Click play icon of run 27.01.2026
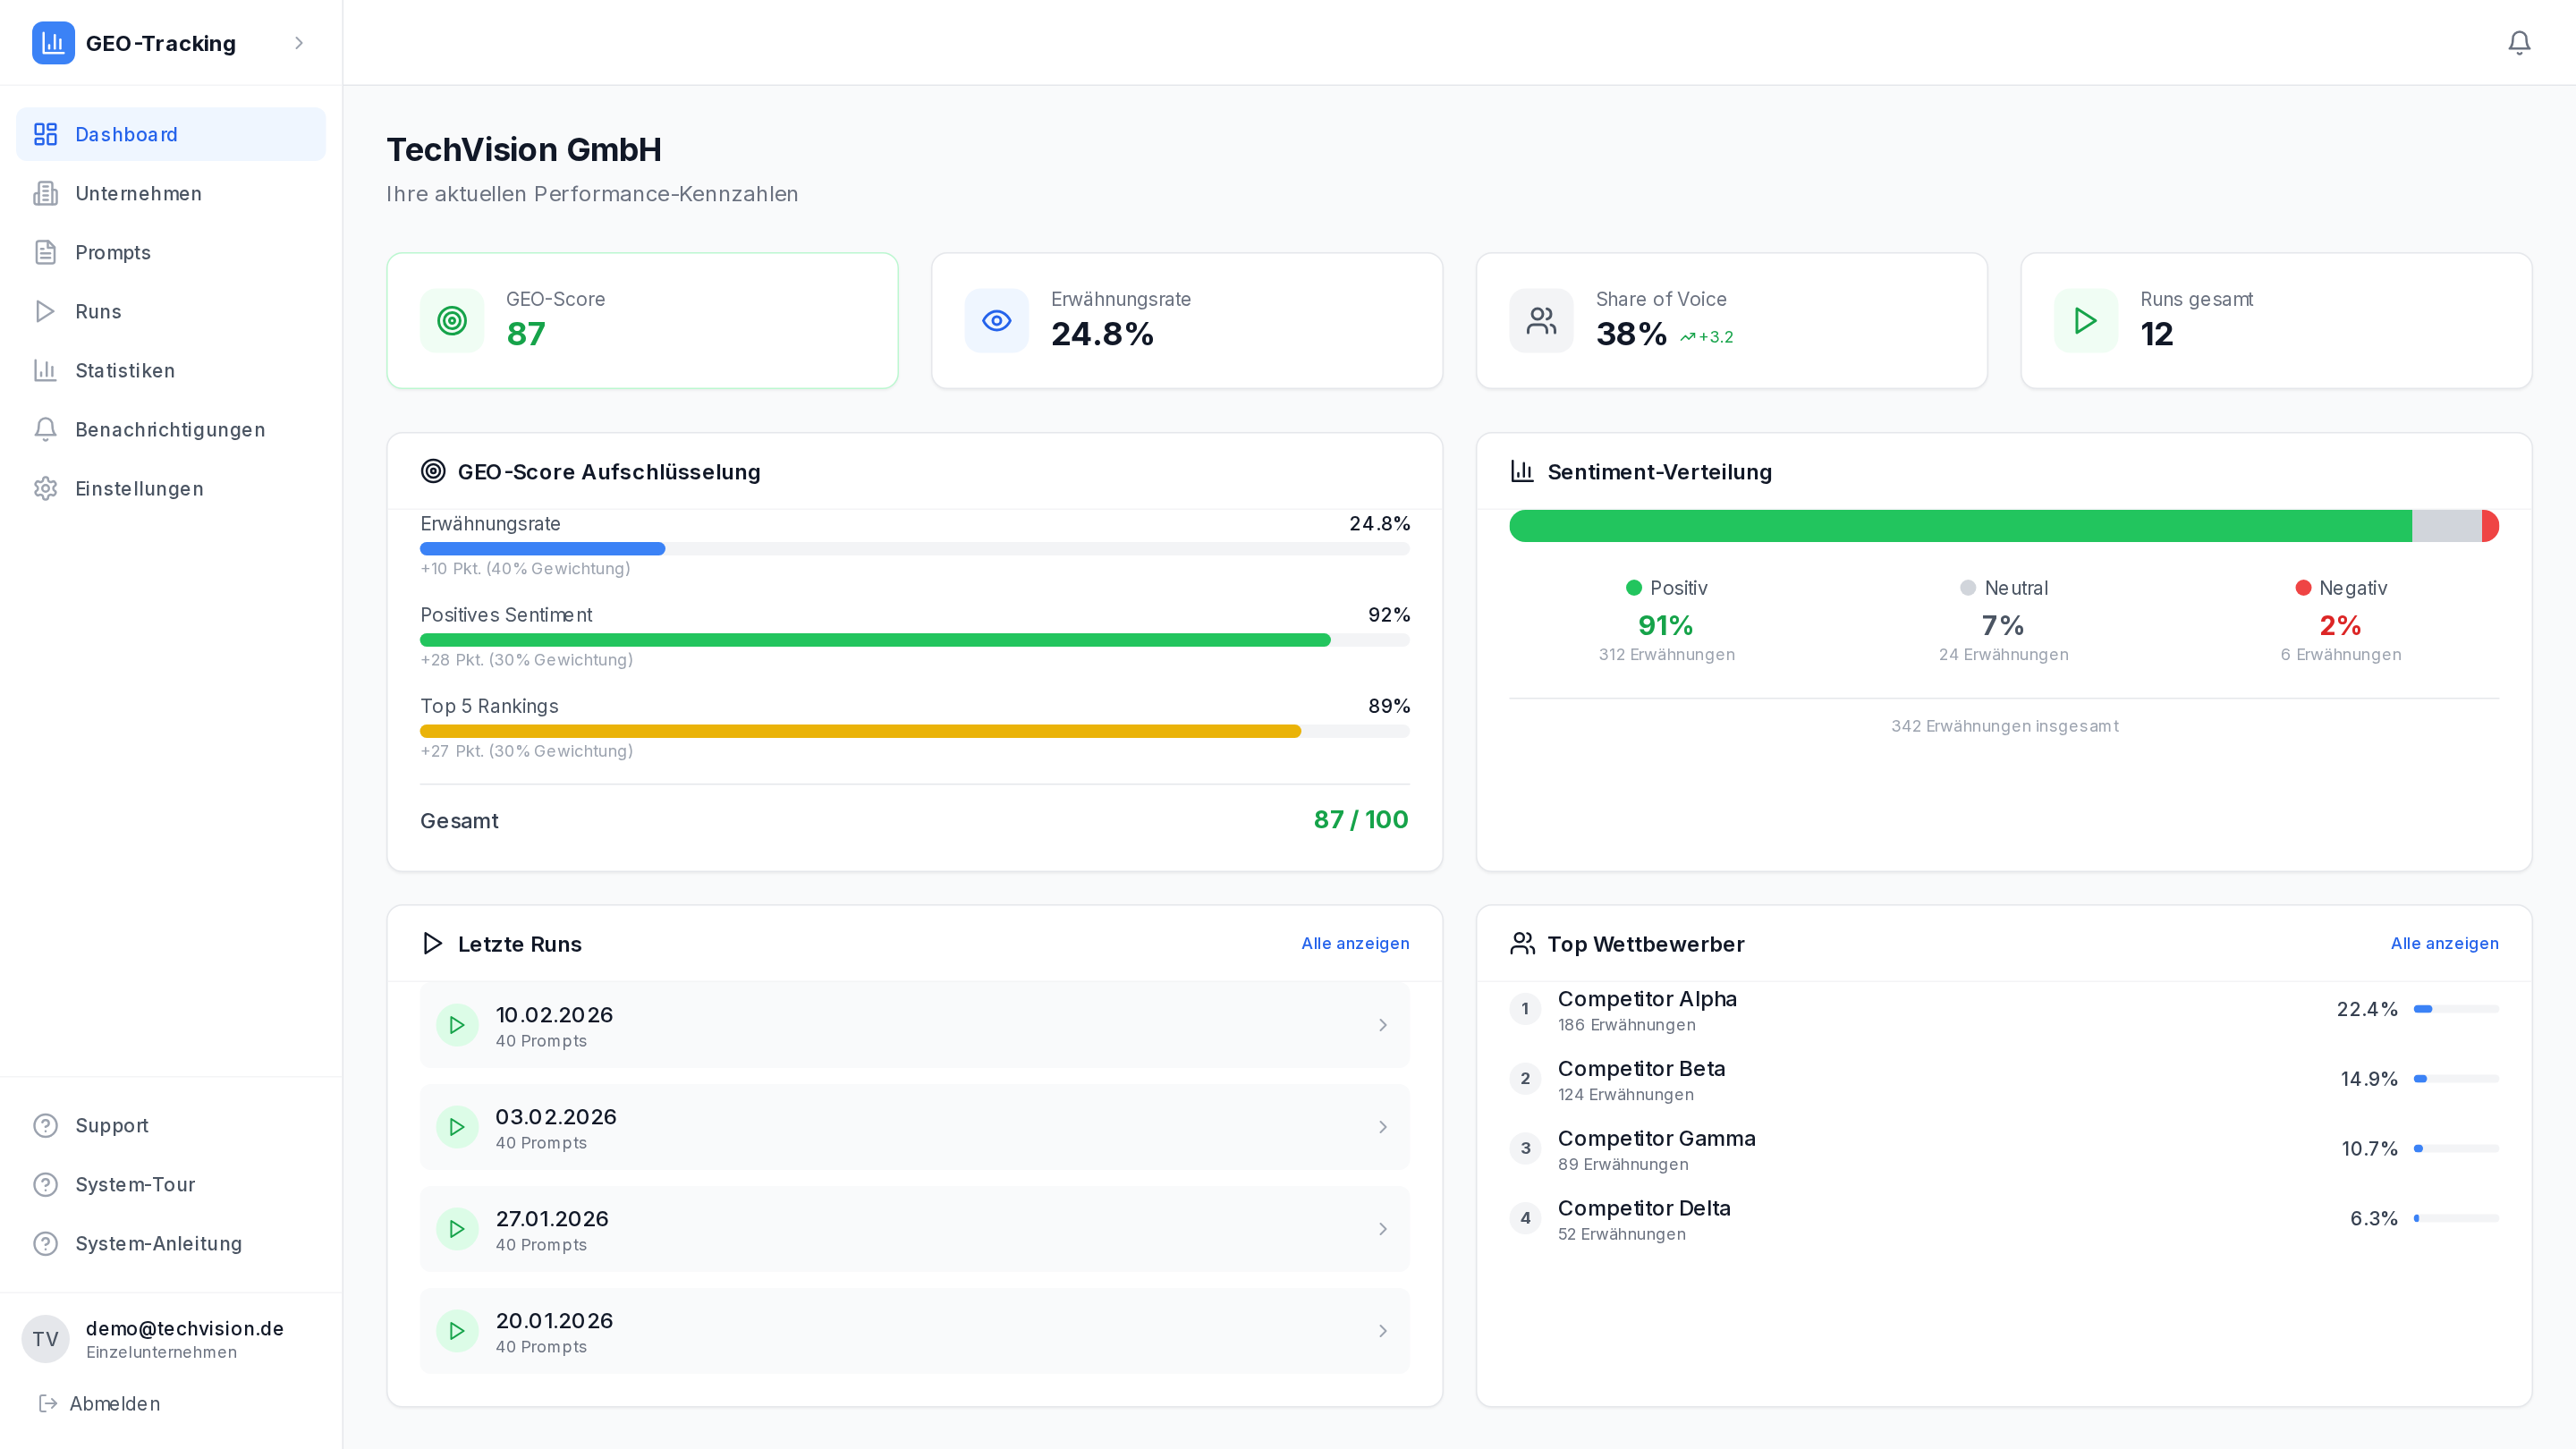The image size is (2576, 1449). coord(457,1229)
